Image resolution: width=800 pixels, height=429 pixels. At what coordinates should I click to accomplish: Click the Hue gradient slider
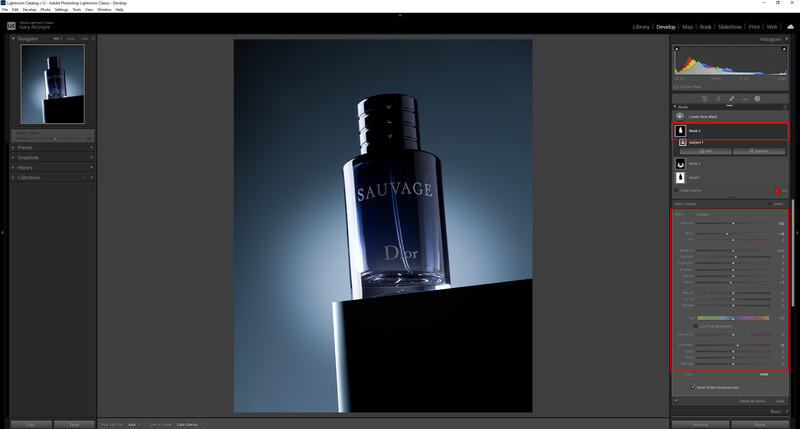coord(733,318)
